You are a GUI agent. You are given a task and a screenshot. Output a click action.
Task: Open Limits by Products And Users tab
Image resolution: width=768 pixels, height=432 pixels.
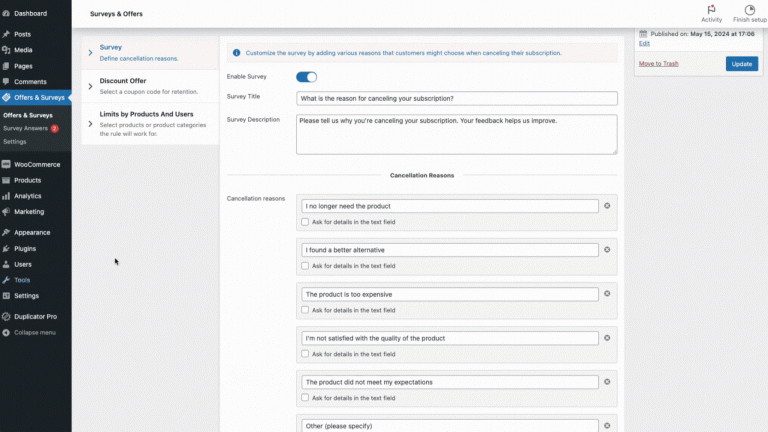click(150, 123)
